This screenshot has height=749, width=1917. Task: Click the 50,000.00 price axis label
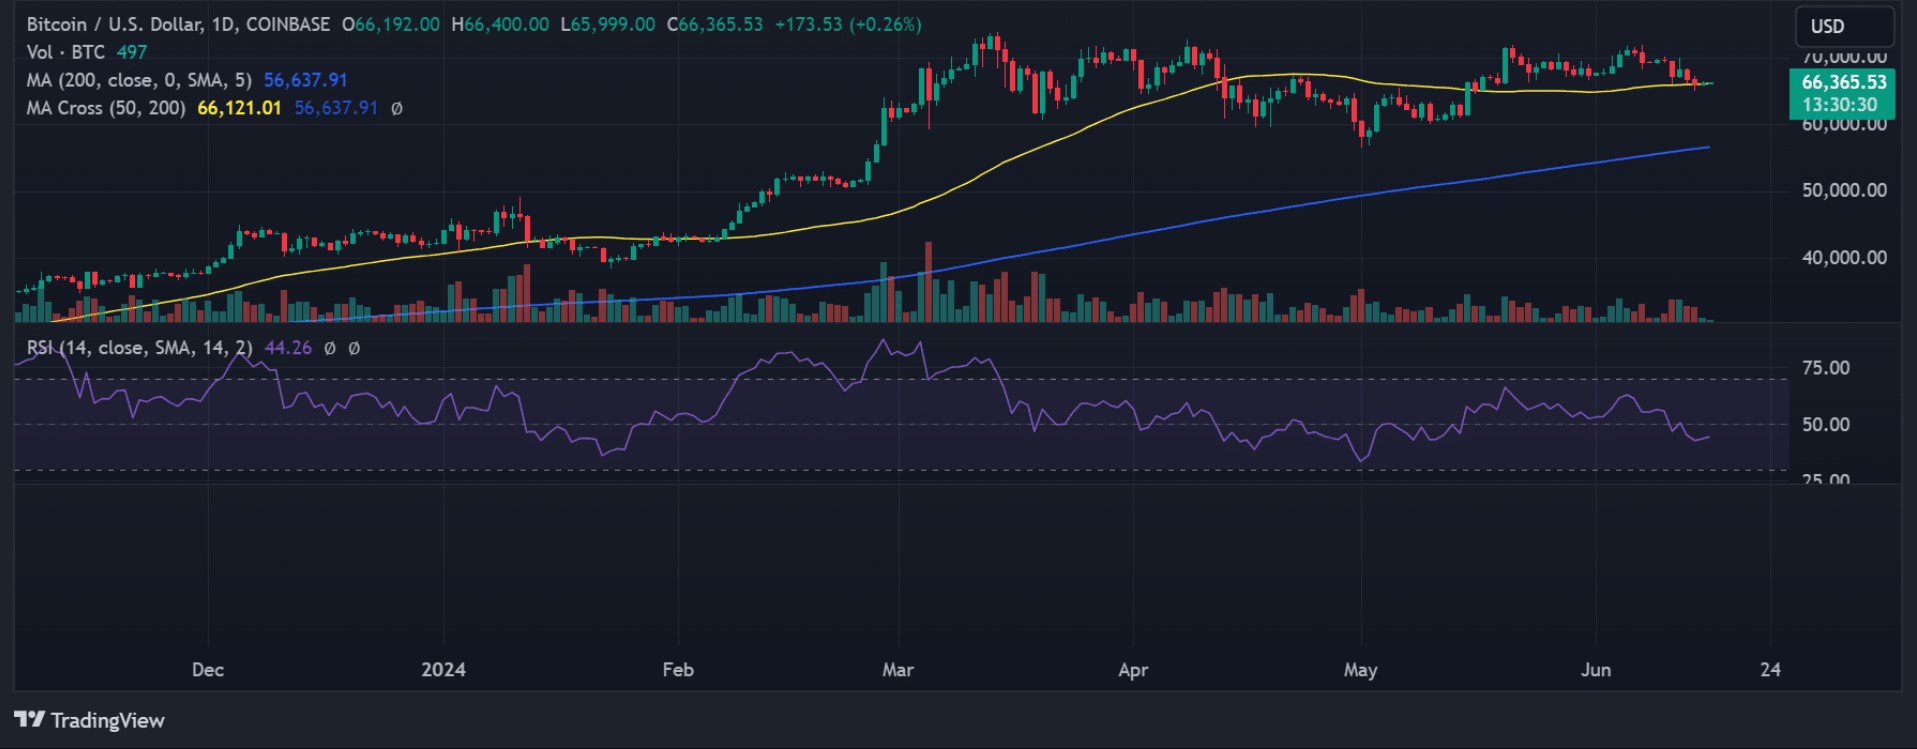coord(1844,190)
